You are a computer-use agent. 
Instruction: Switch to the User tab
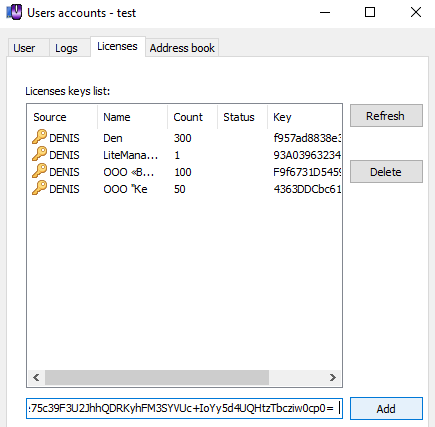tap(29, 48)
